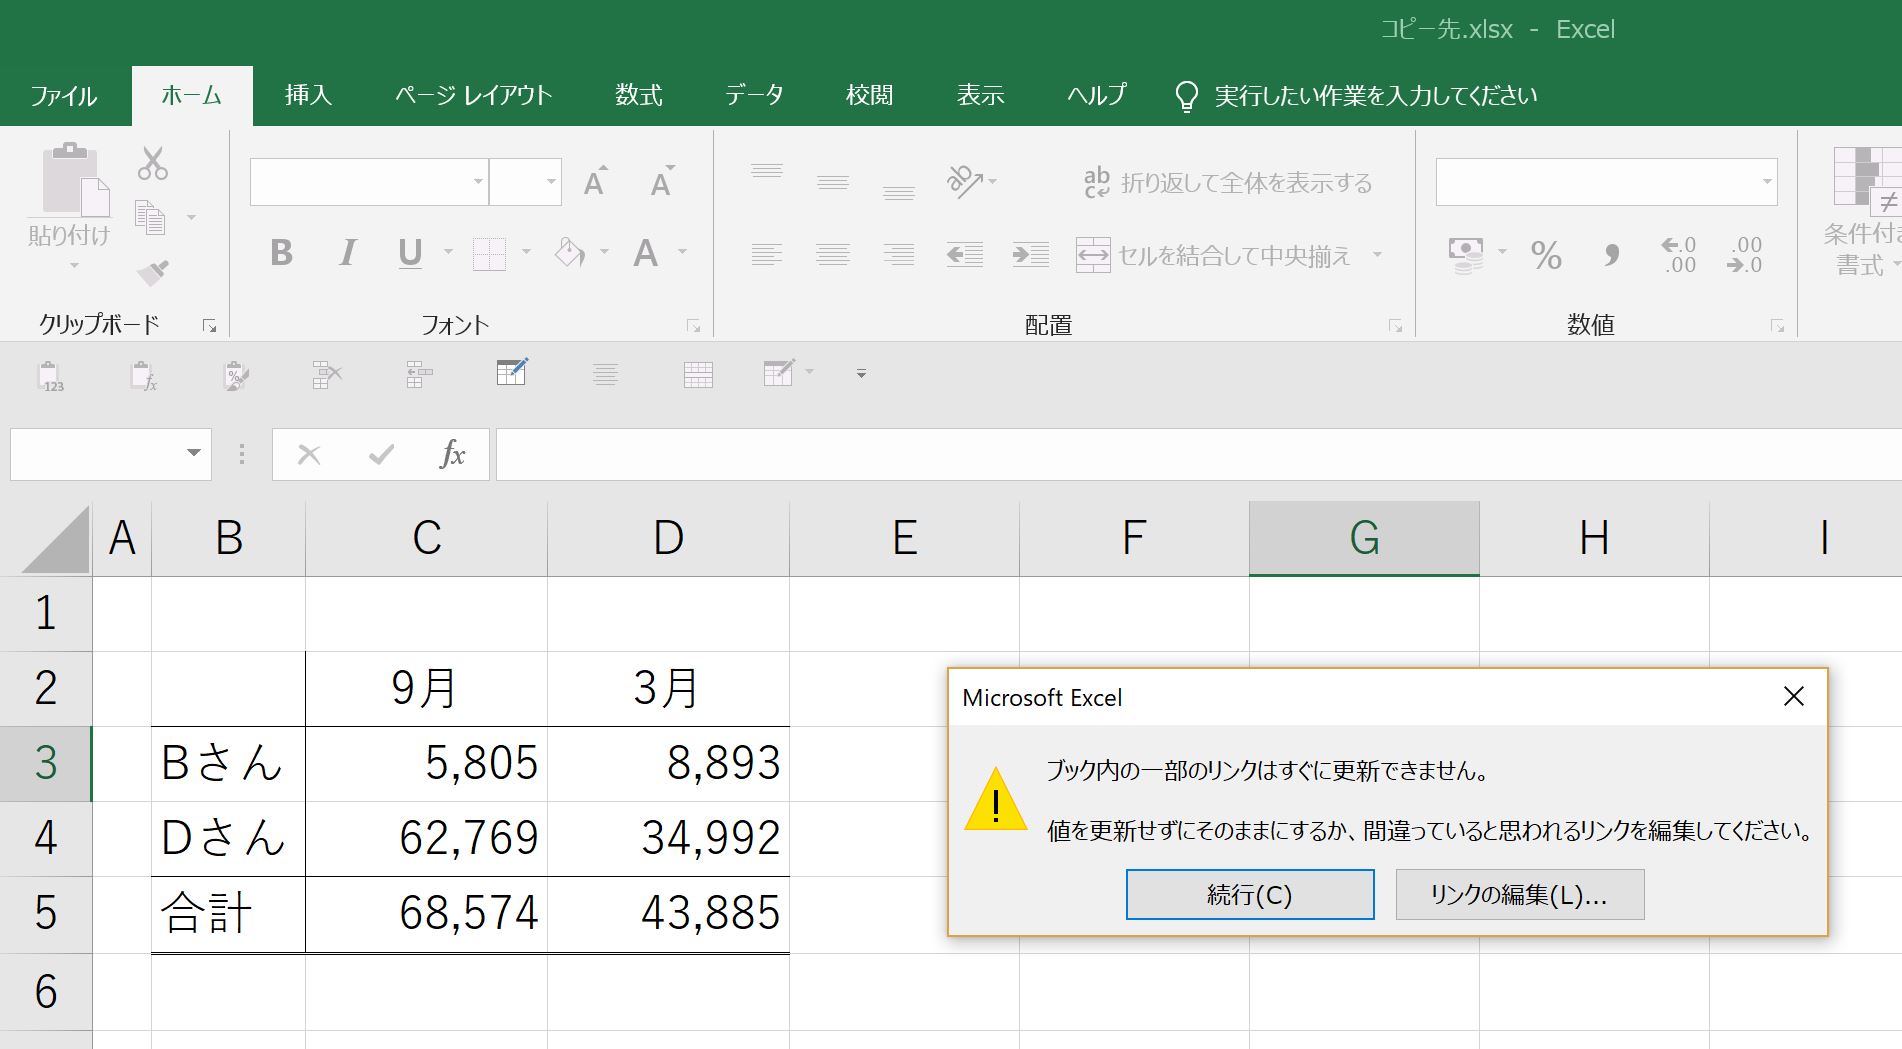Open underline style dropdown arrow
This screenshot has width=1902, height=1049.
[448, 253]
